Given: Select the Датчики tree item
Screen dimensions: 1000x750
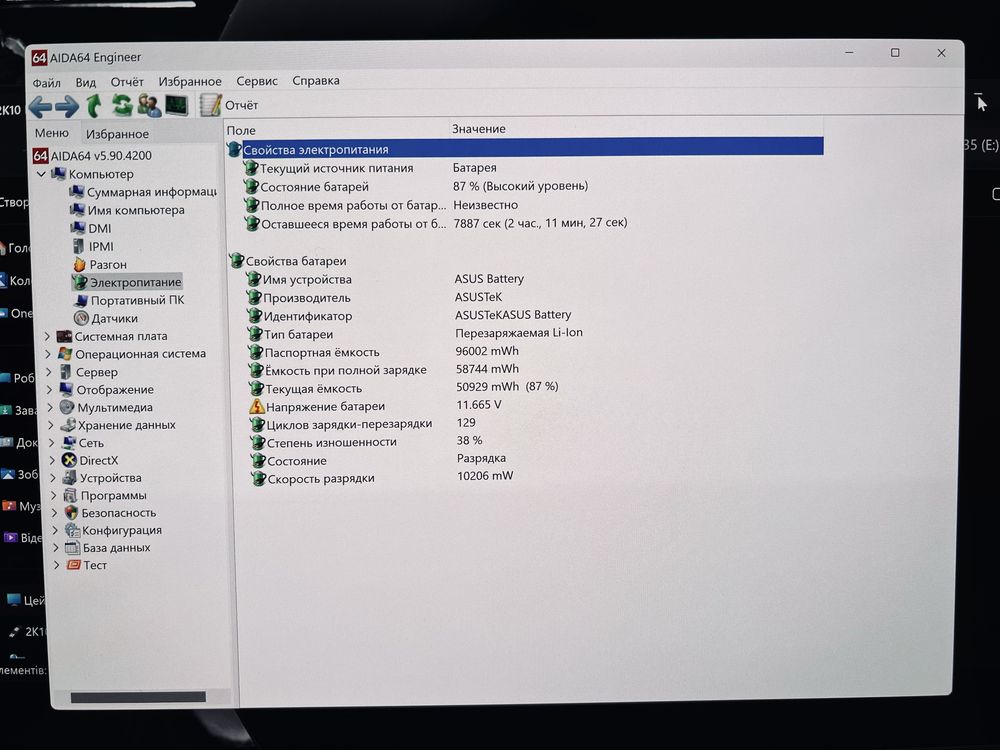Looking at the screenshot, I should [x=106, y=318].
